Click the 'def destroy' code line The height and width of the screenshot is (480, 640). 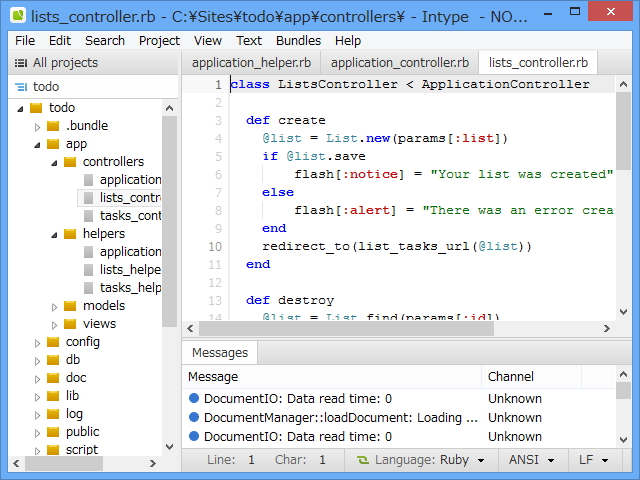pos(290,300)
